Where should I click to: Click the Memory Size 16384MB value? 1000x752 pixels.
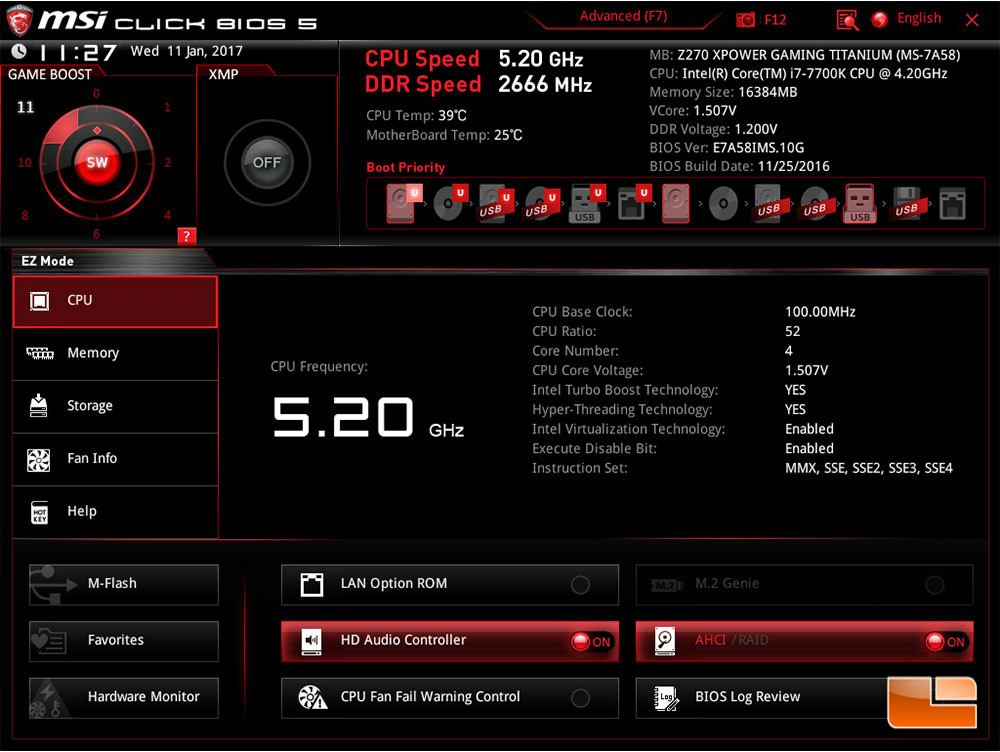tap(768, 92)
